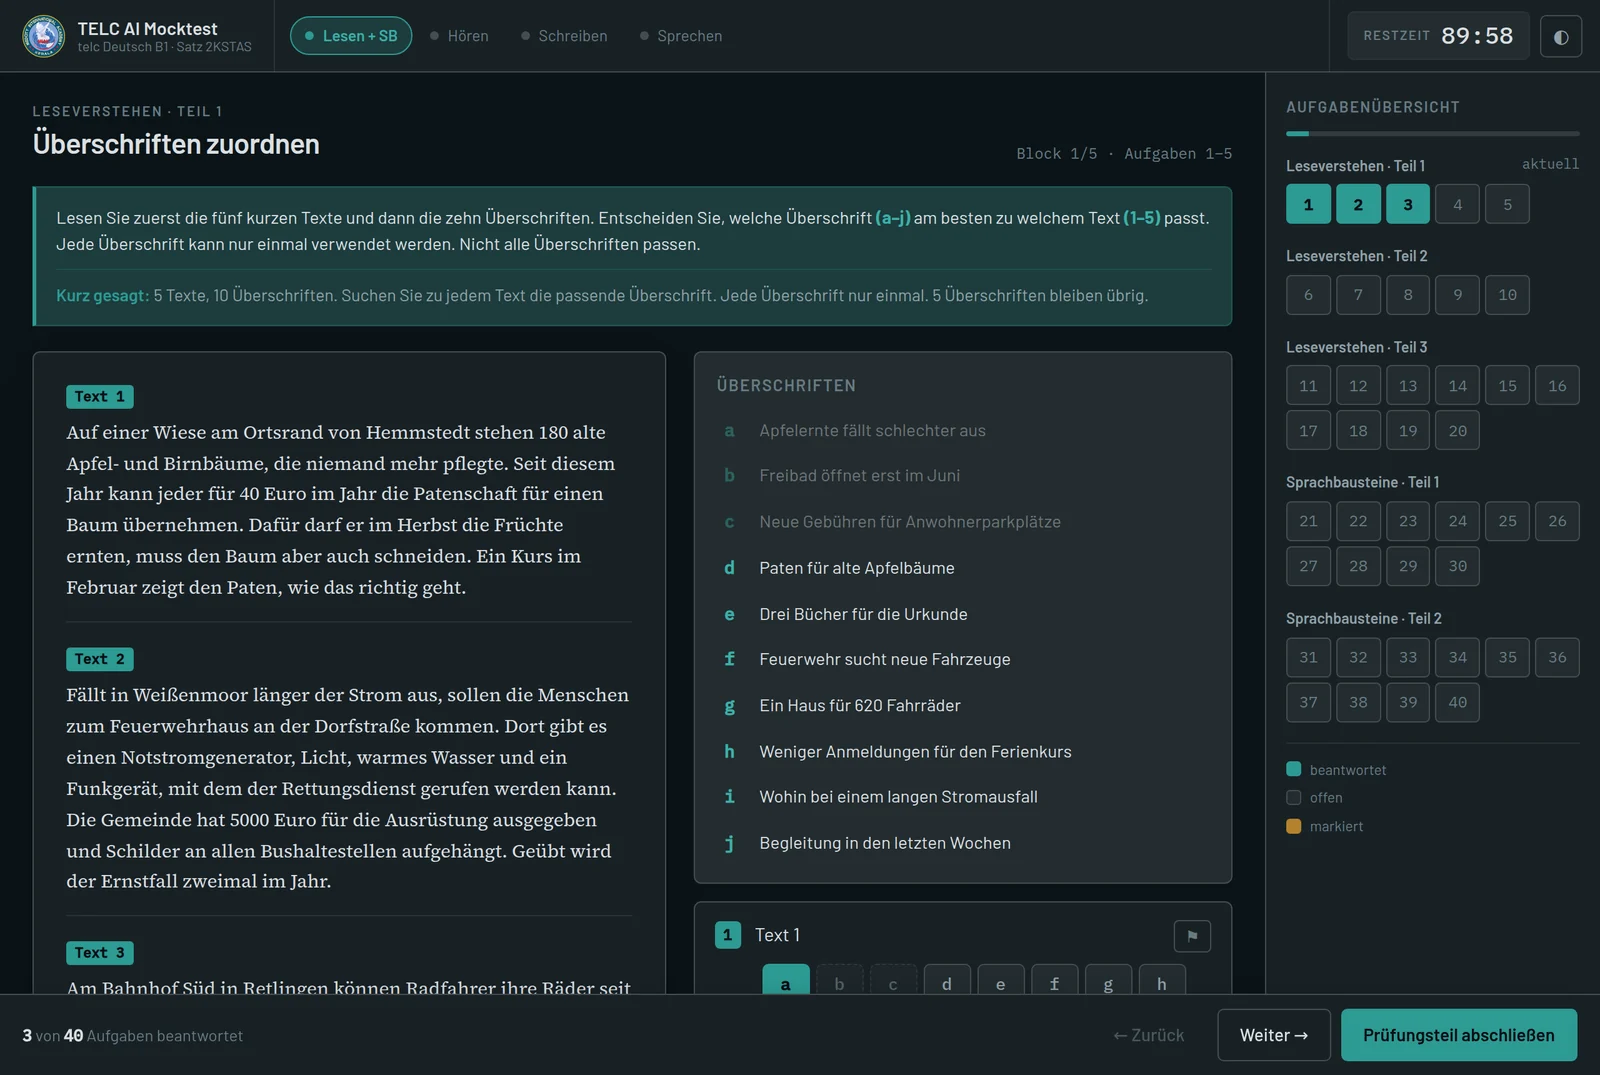
Task: Jump to task 3 in overview
Action: pyautogui.click(x=1408, y=204)
